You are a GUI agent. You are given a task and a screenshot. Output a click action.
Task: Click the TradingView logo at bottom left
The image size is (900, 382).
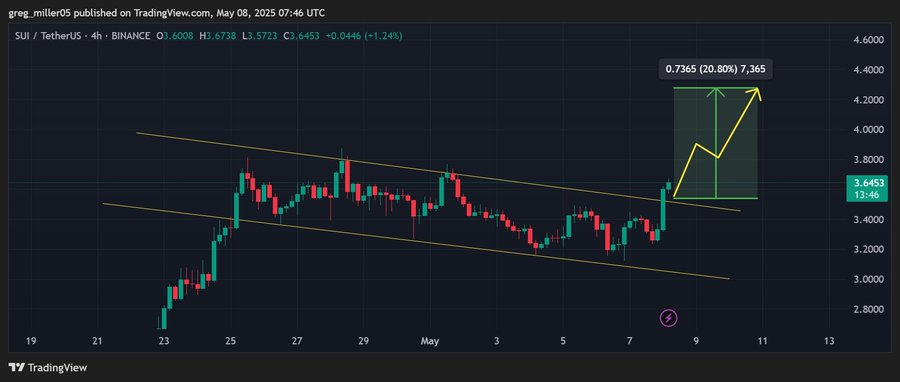(48, 368)
